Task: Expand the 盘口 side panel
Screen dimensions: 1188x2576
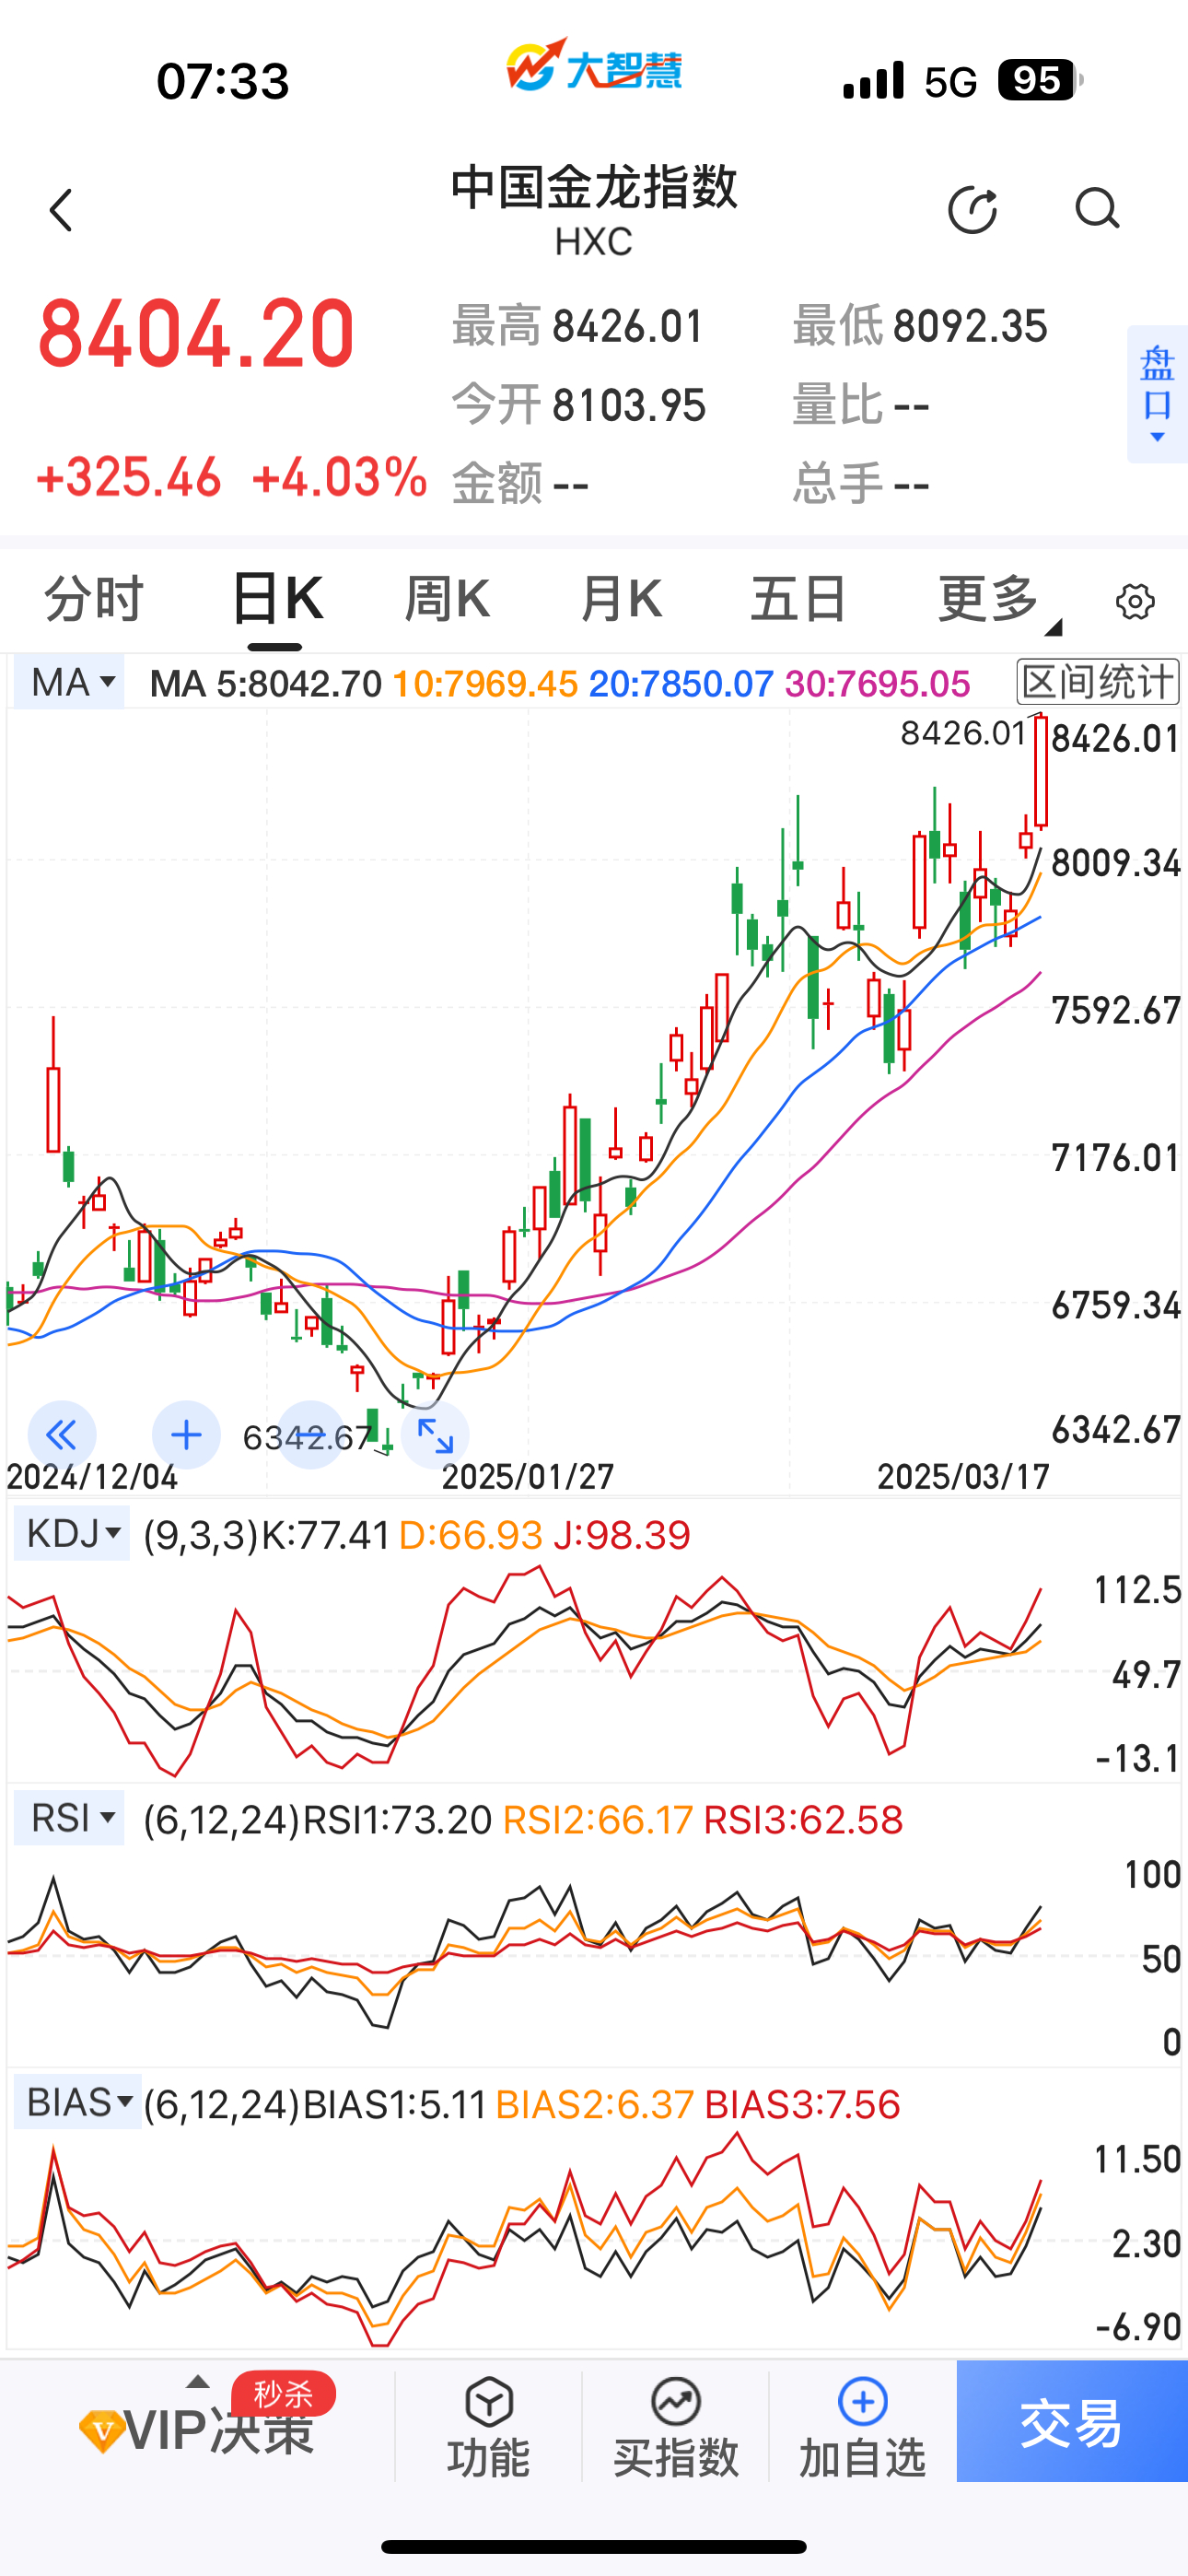Action: [1157, 394]
